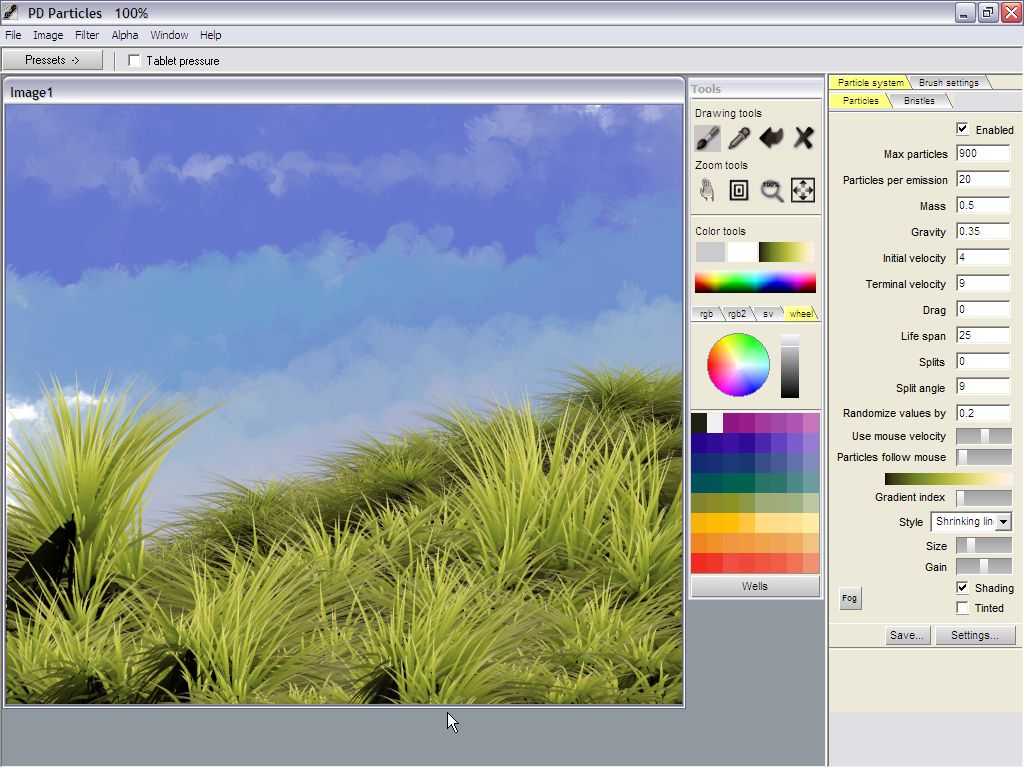Click the fit-to-window square zoom icon
Screen dimensions: 1024x768
[739, 190]
